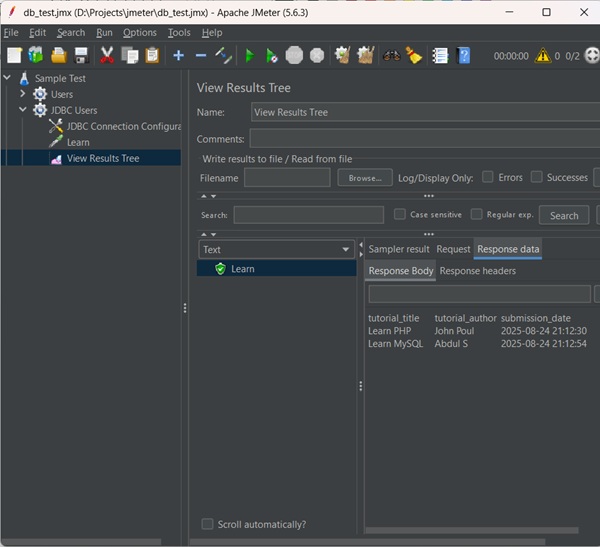
Task: Toggle Case sensitive checkbox
Action: click(x=400, y=214)
